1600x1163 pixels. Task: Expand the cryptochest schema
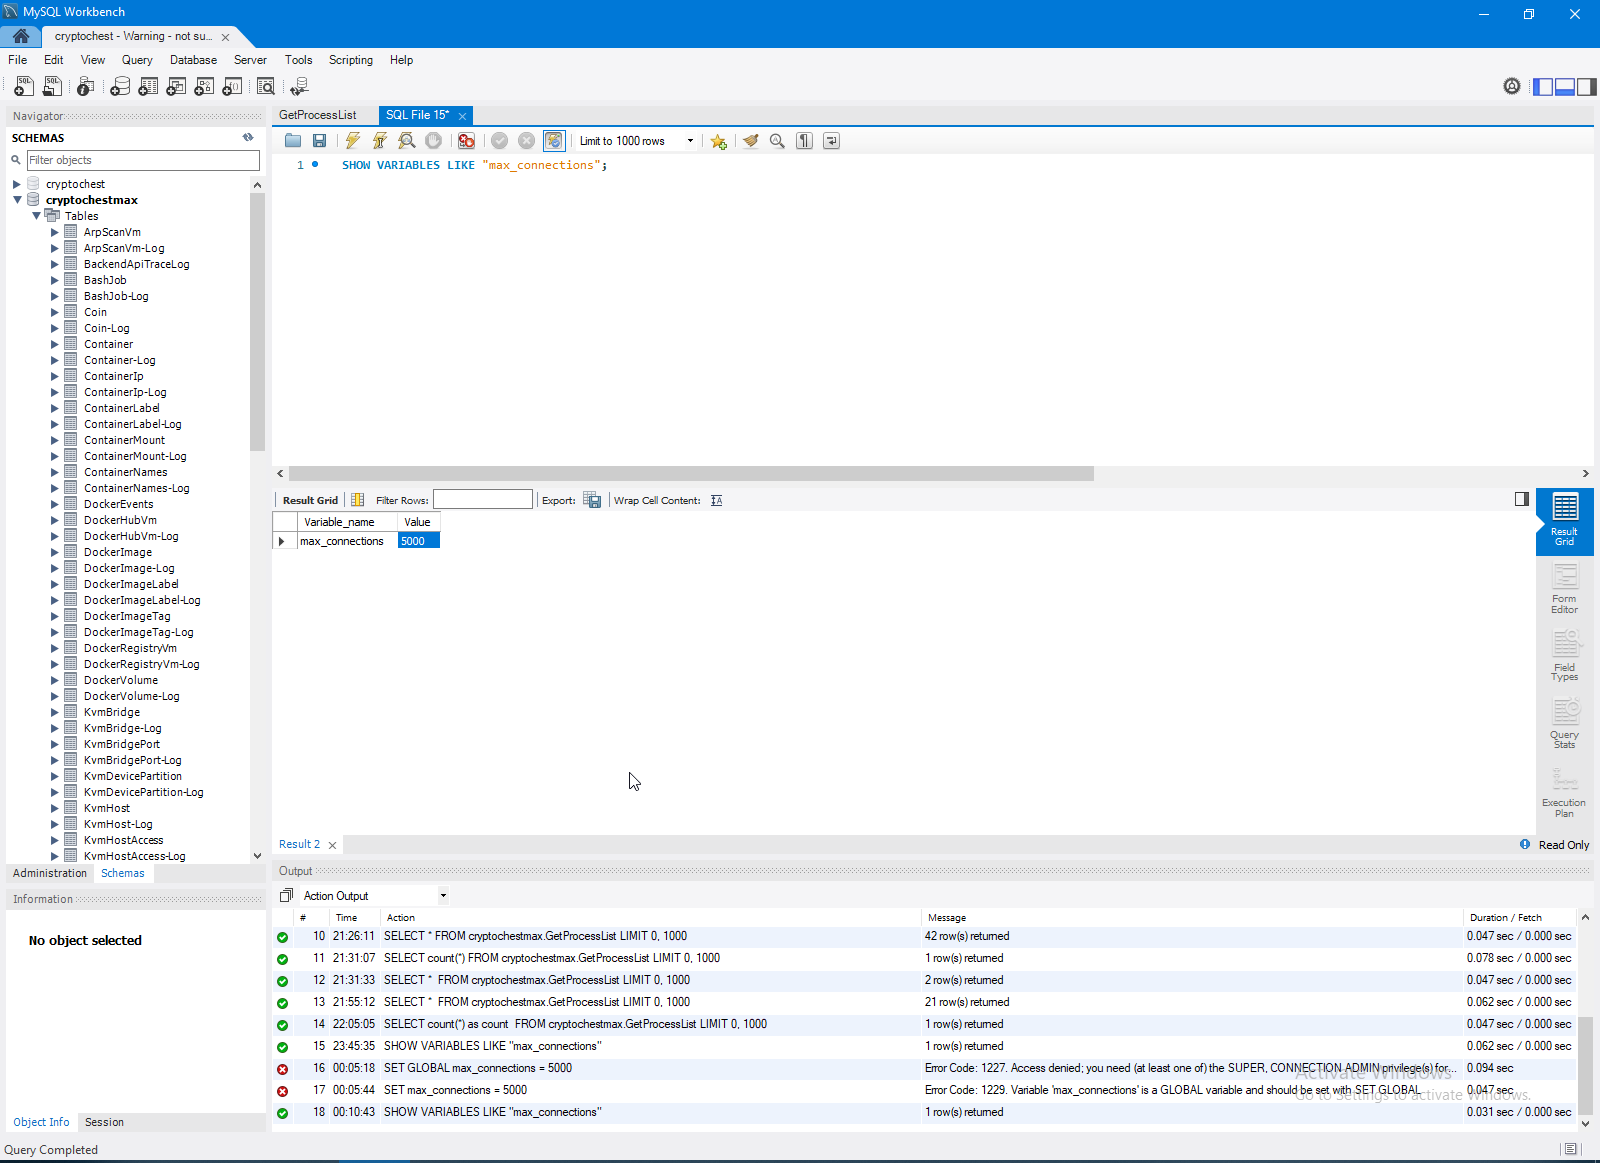click(17, 184)
